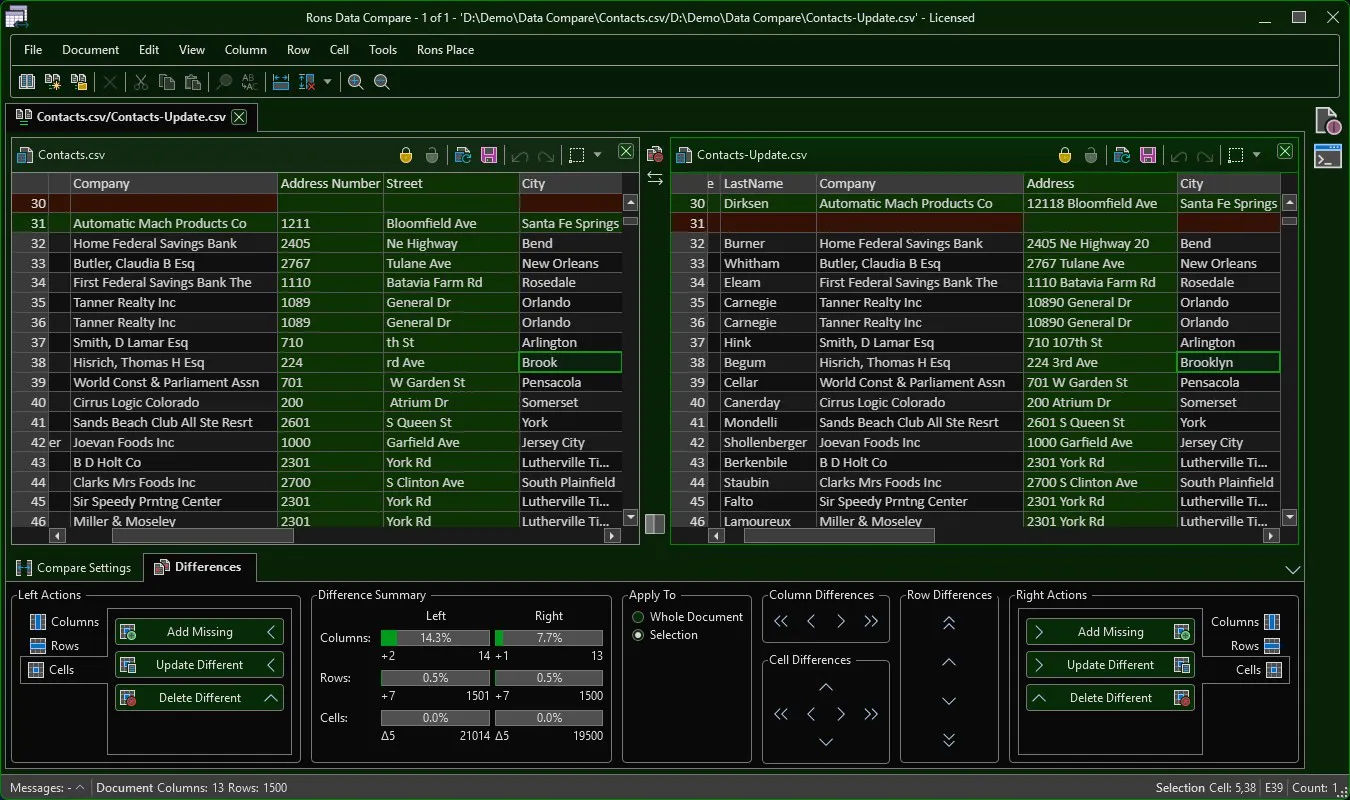
Task: Switch Left Actions to Columns
Action: coord(65,622)
